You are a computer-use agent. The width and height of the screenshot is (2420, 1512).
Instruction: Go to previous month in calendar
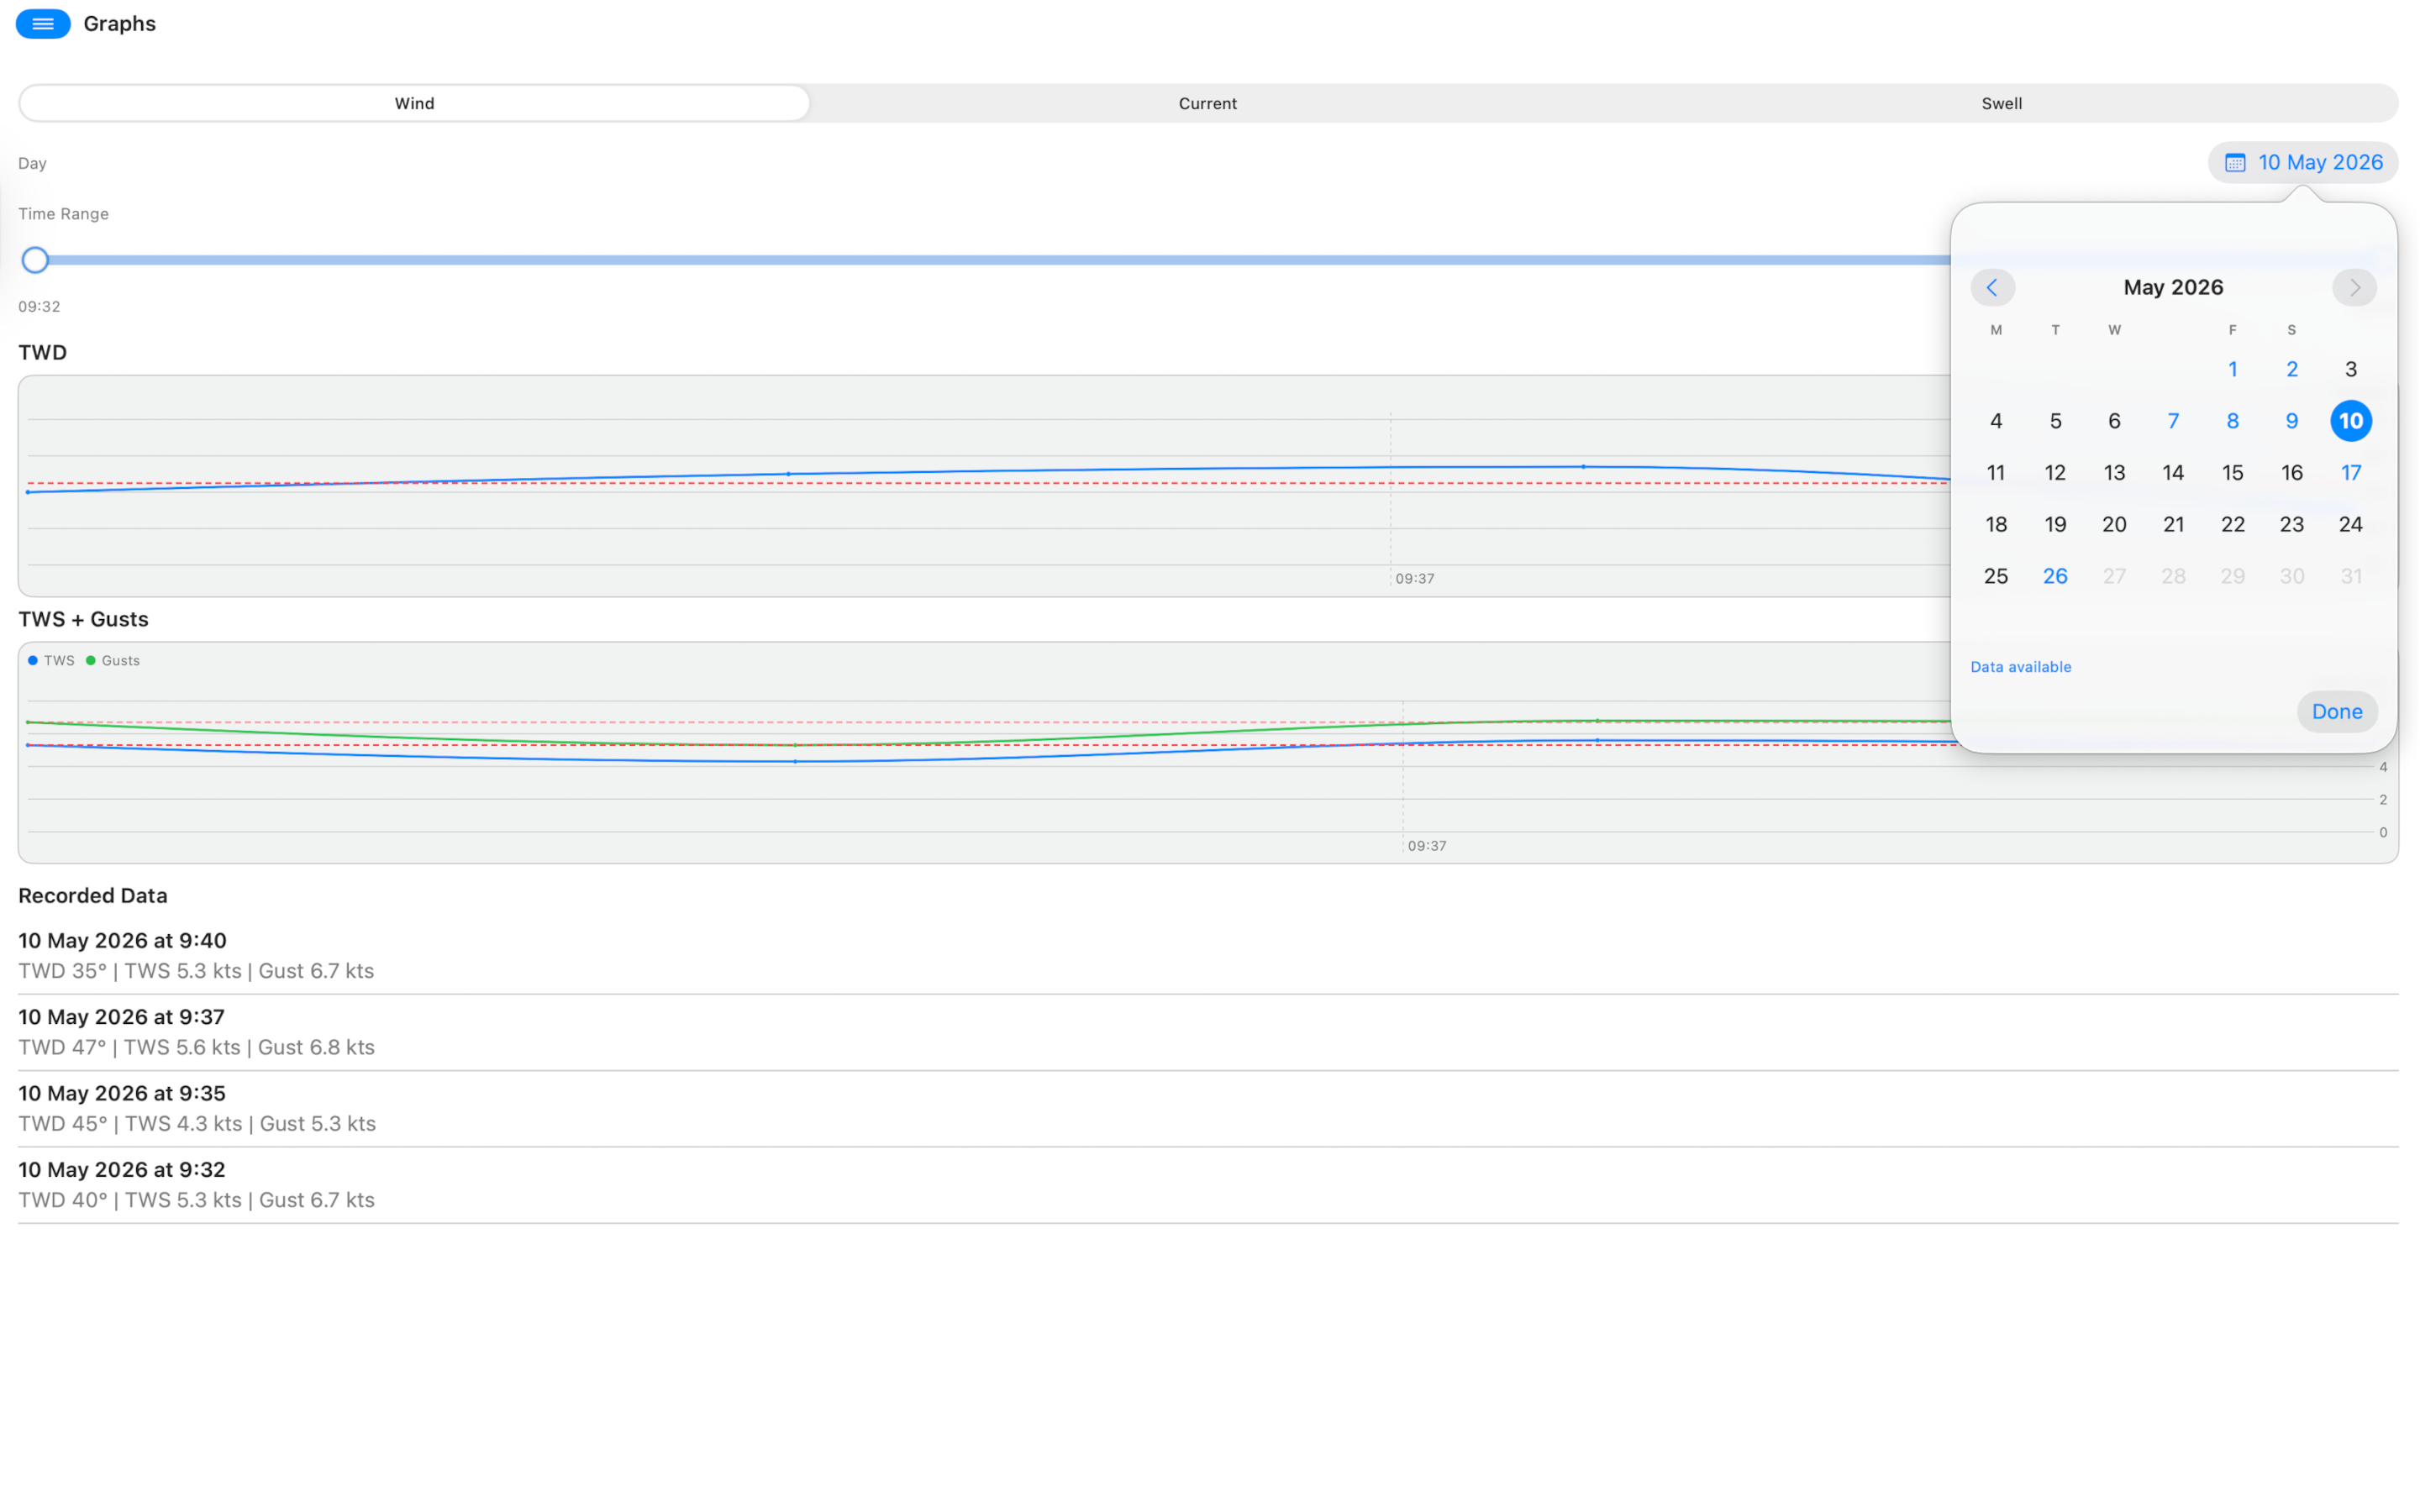(x=1992, y=288)
